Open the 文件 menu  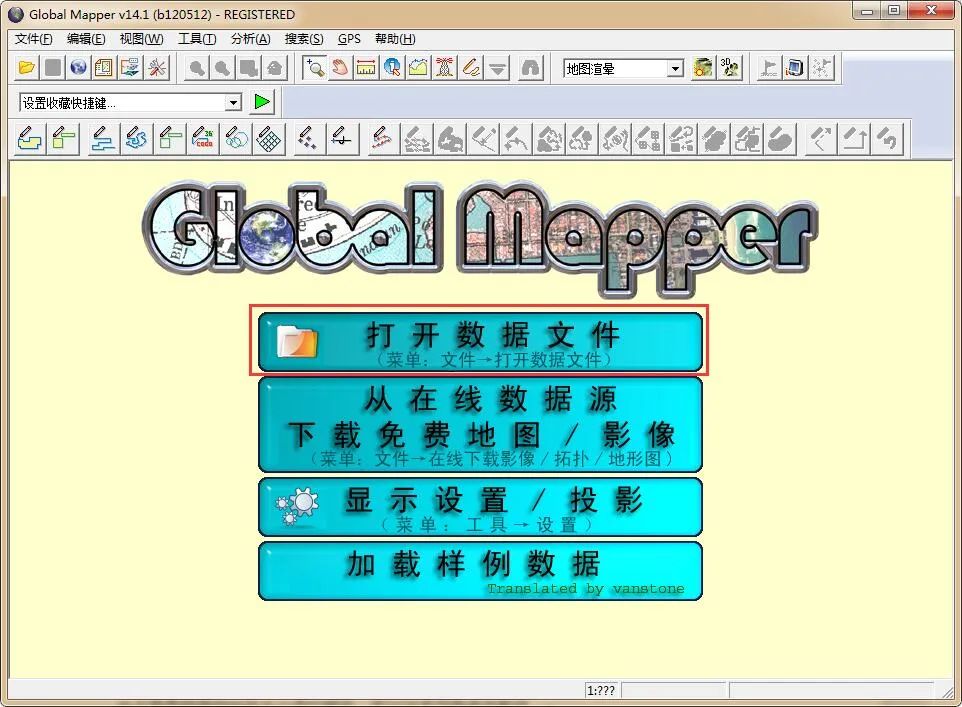pyautogui.click(x=32, y=38)
